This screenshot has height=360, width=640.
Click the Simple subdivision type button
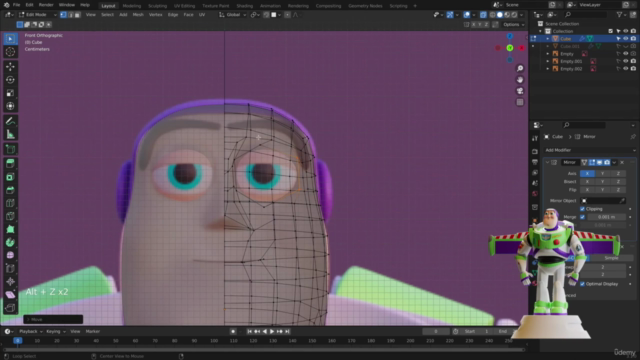coord(611,258)
